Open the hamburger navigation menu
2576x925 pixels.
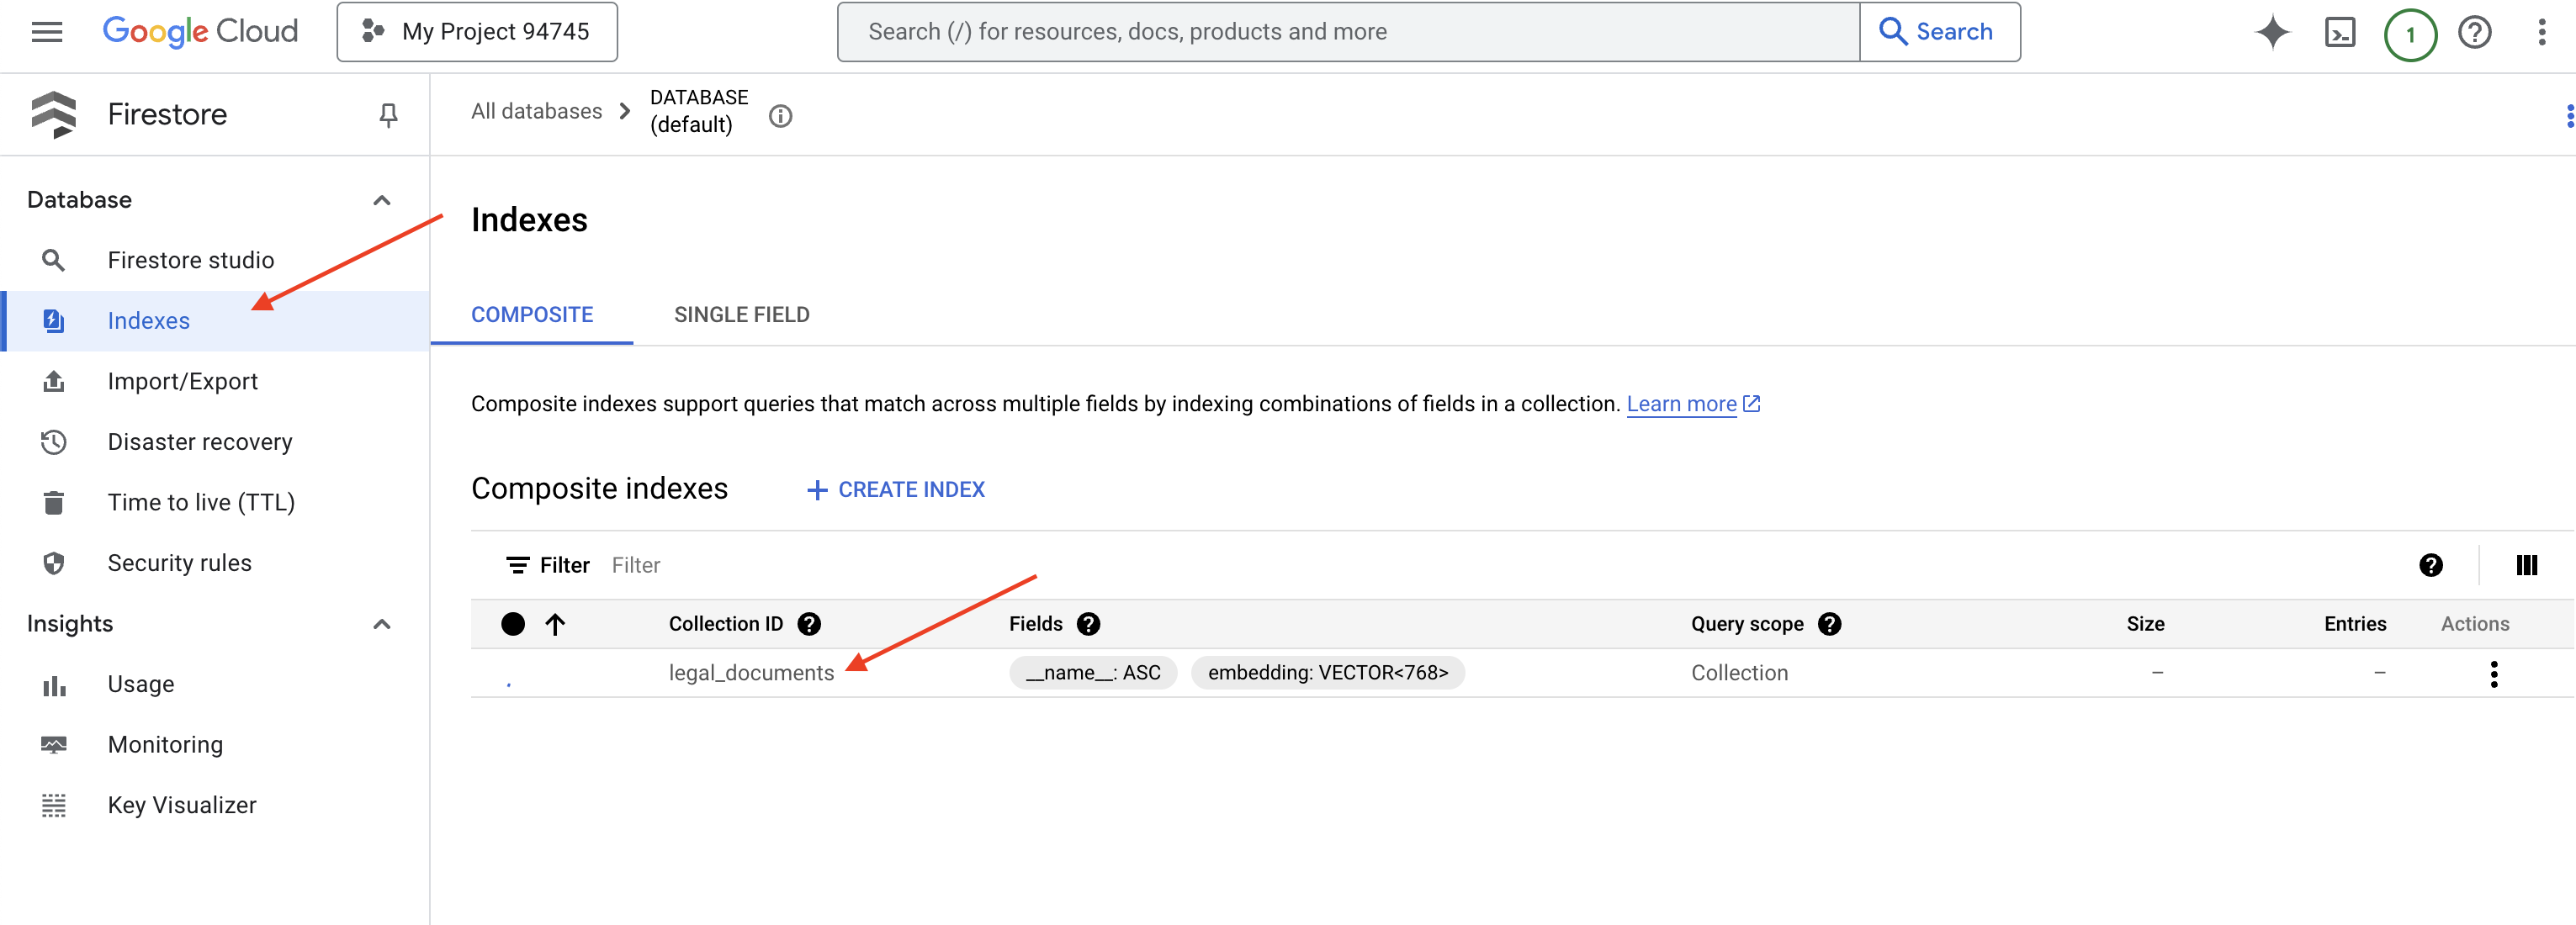(47, 32)
